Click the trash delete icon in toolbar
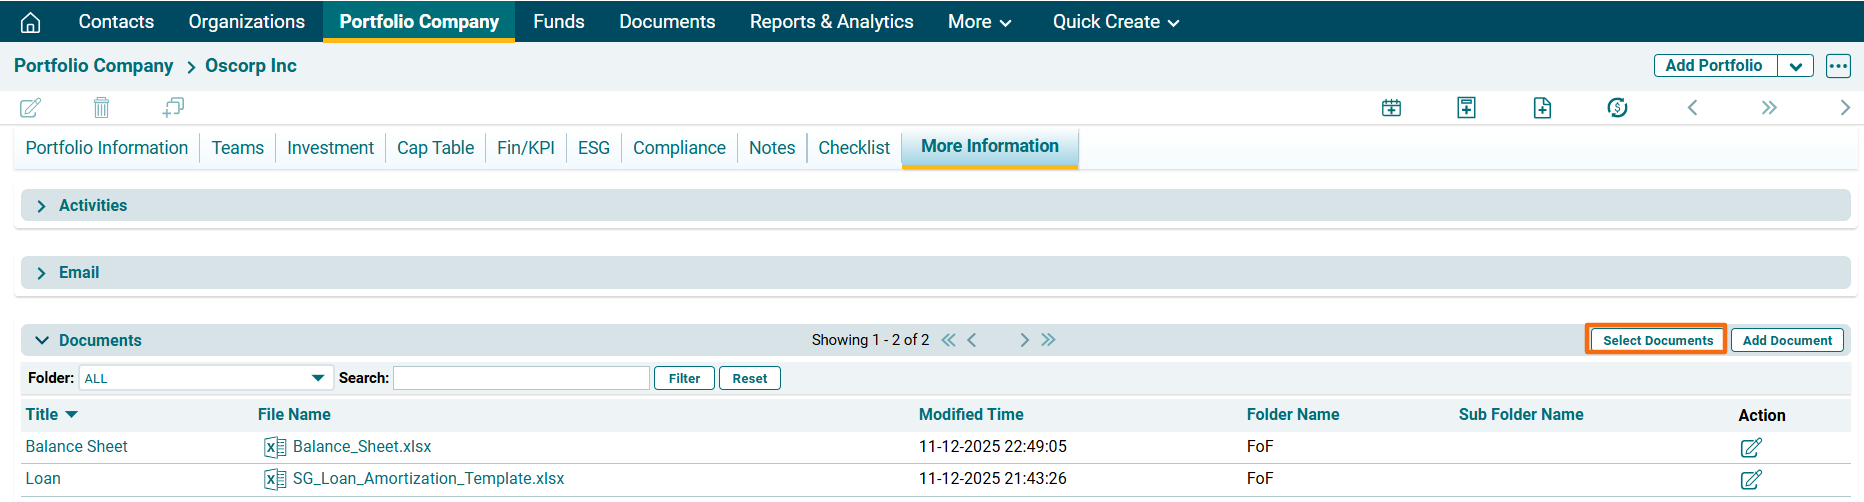 coord(101,107)
